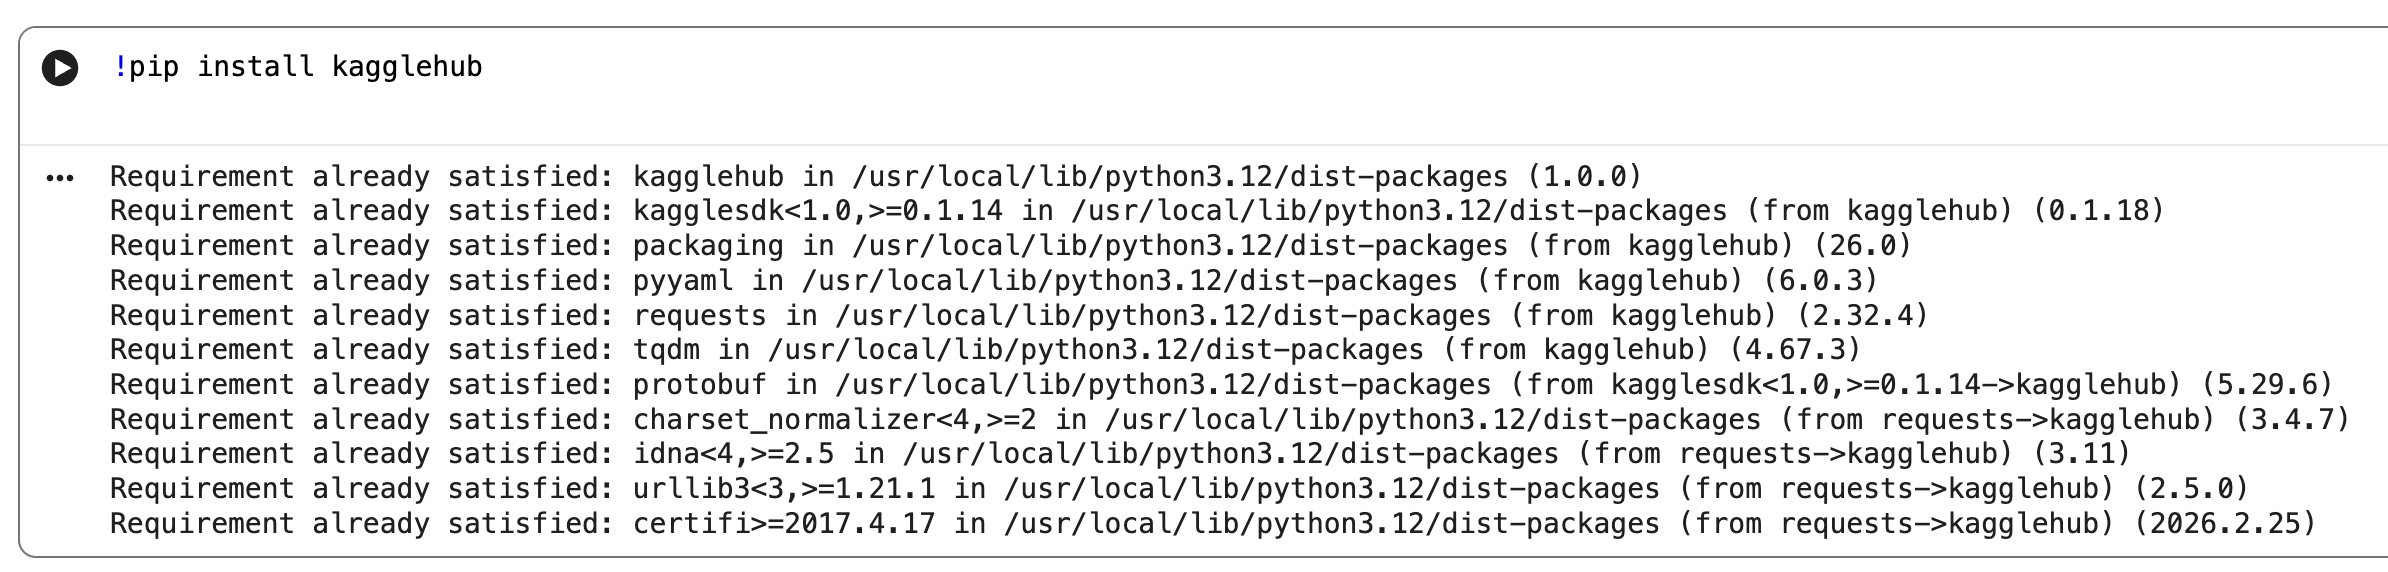Click the tqdm package name in output
The height and width of the screenshot is (572, 2388).
tap(666, 350)
